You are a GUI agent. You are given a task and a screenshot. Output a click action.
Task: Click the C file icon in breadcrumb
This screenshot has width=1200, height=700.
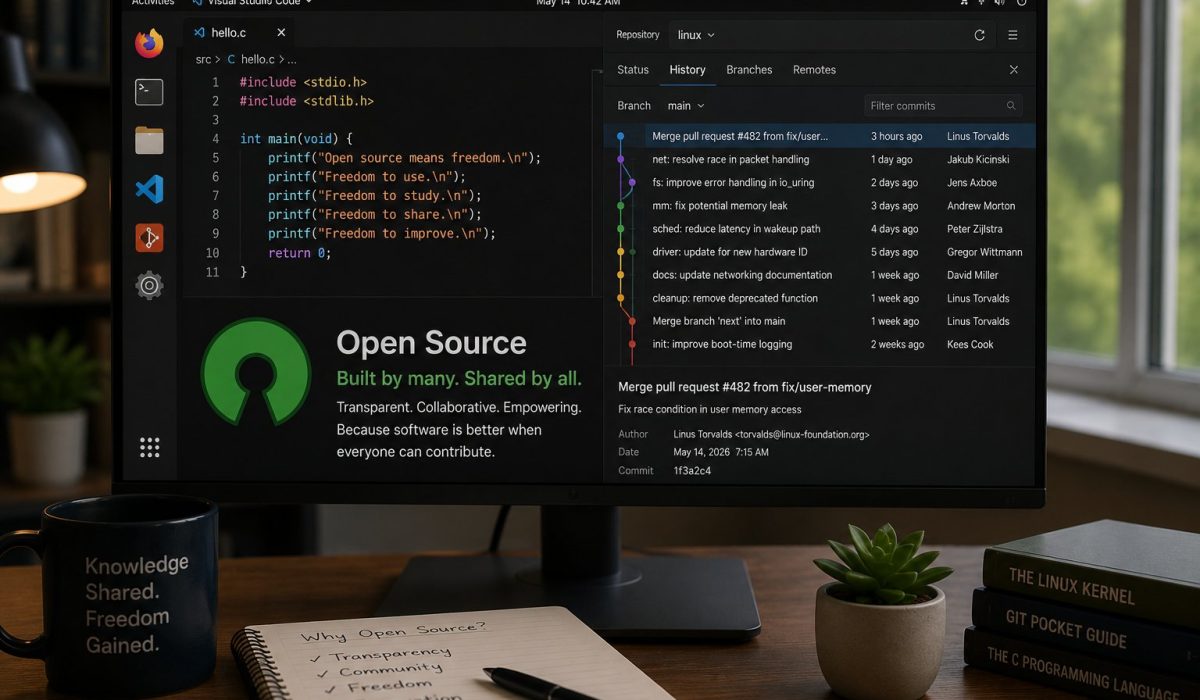click(x=231, y=60)
